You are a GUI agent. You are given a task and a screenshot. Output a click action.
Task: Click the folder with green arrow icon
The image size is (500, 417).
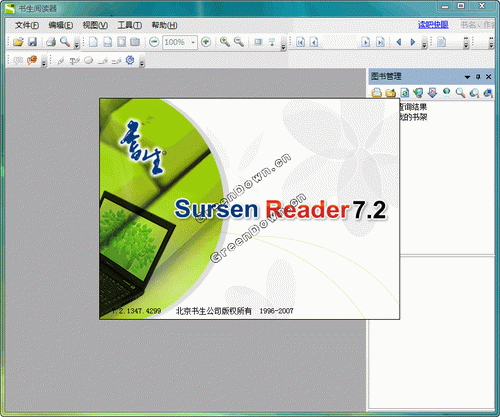pos(390,93)
